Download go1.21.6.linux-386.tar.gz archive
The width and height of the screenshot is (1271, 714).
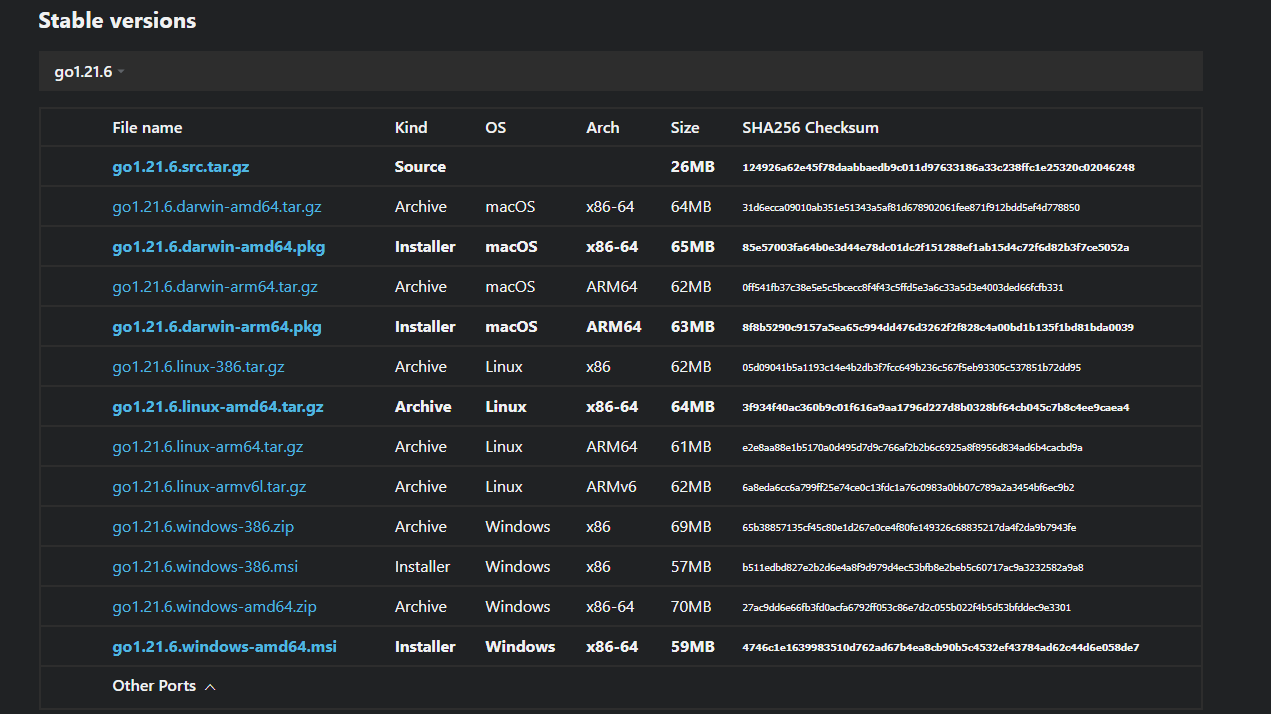tap(197, 366)
